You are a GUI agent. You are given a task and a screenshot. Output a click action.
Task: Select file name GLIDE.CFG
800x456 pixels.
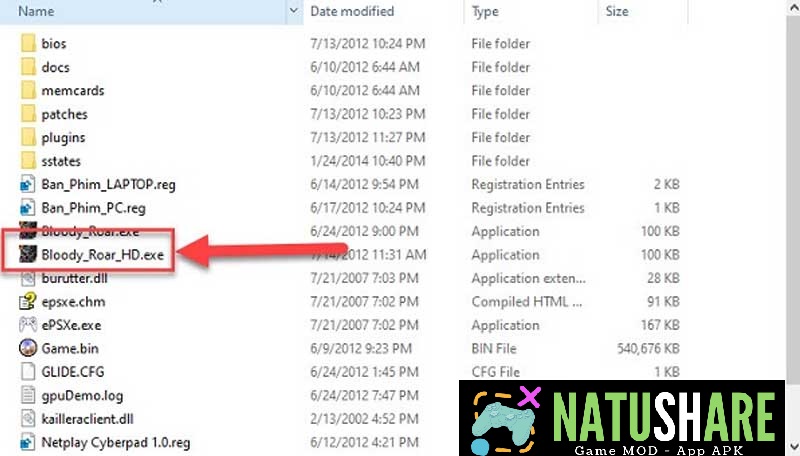72,372
